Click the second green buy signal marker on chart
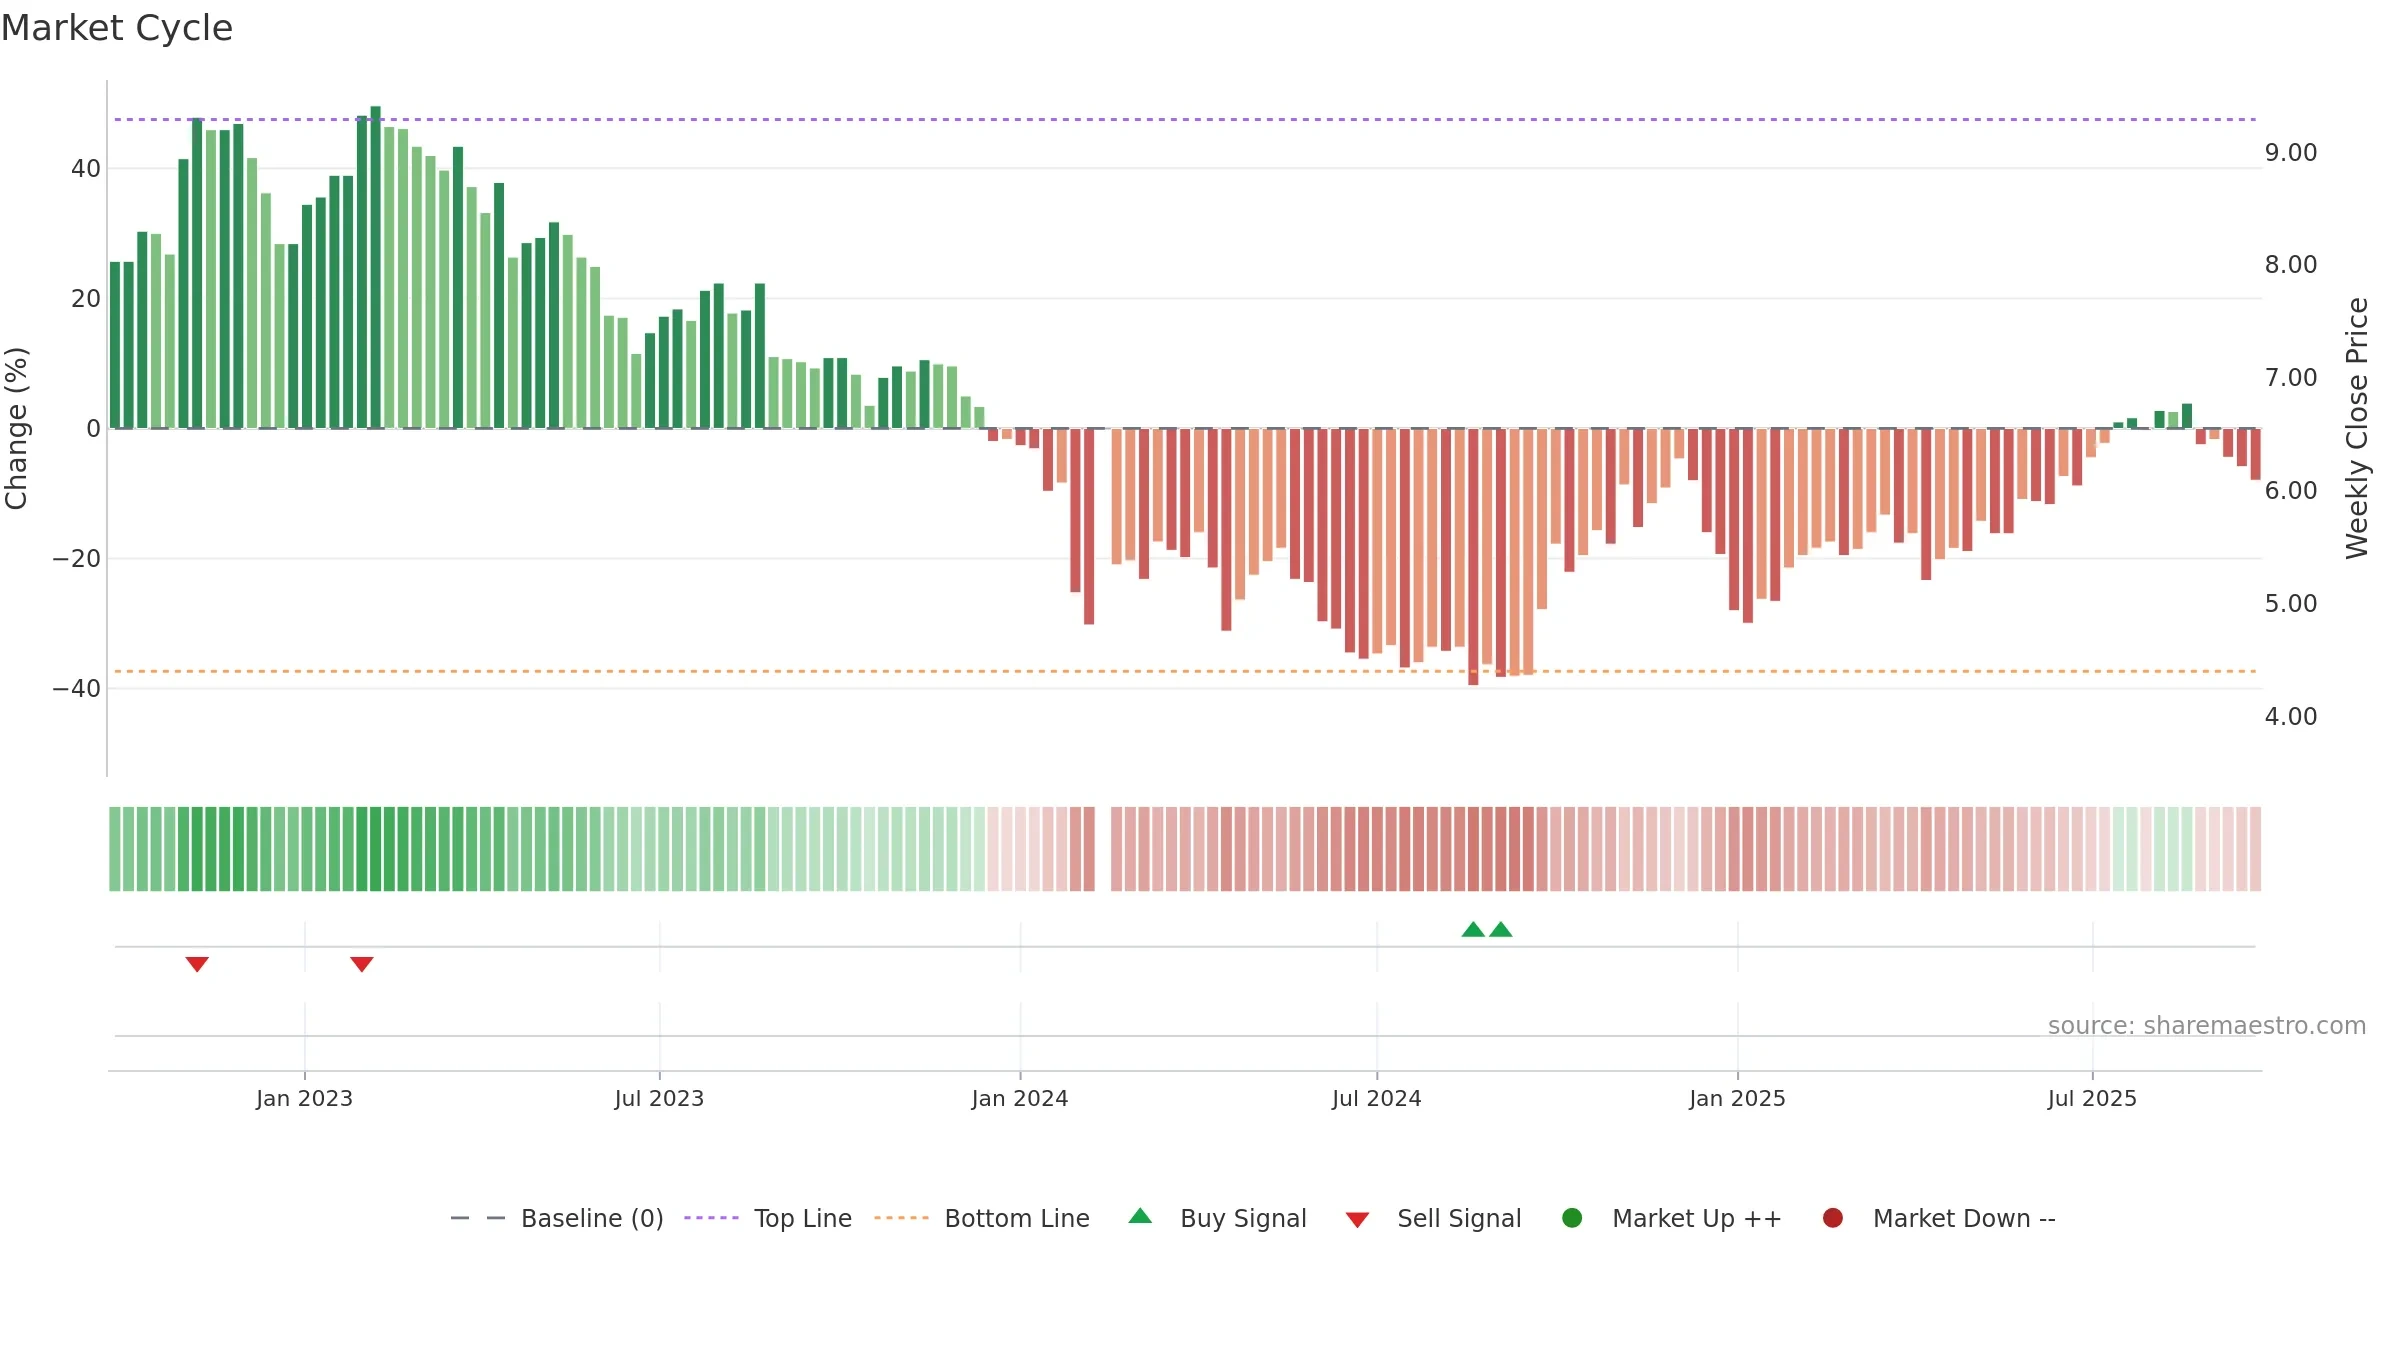The image size is (2400, 1350). click(x=1501, y=930)
